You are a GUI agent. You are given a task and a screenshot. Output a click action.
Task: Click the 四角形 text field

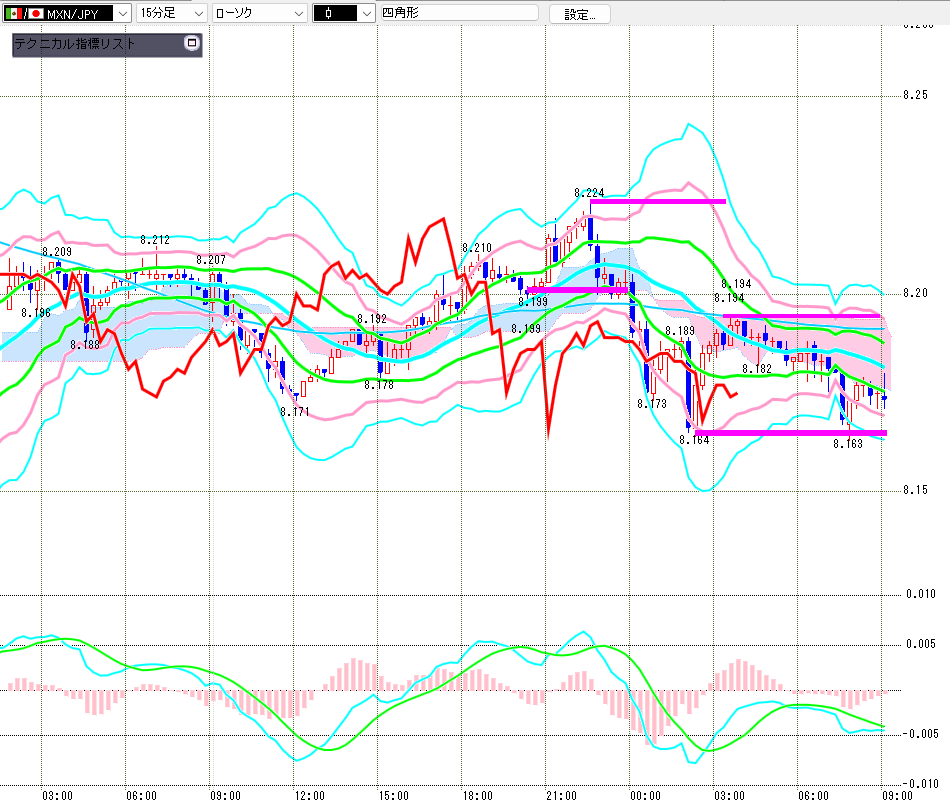coord(458,13)
